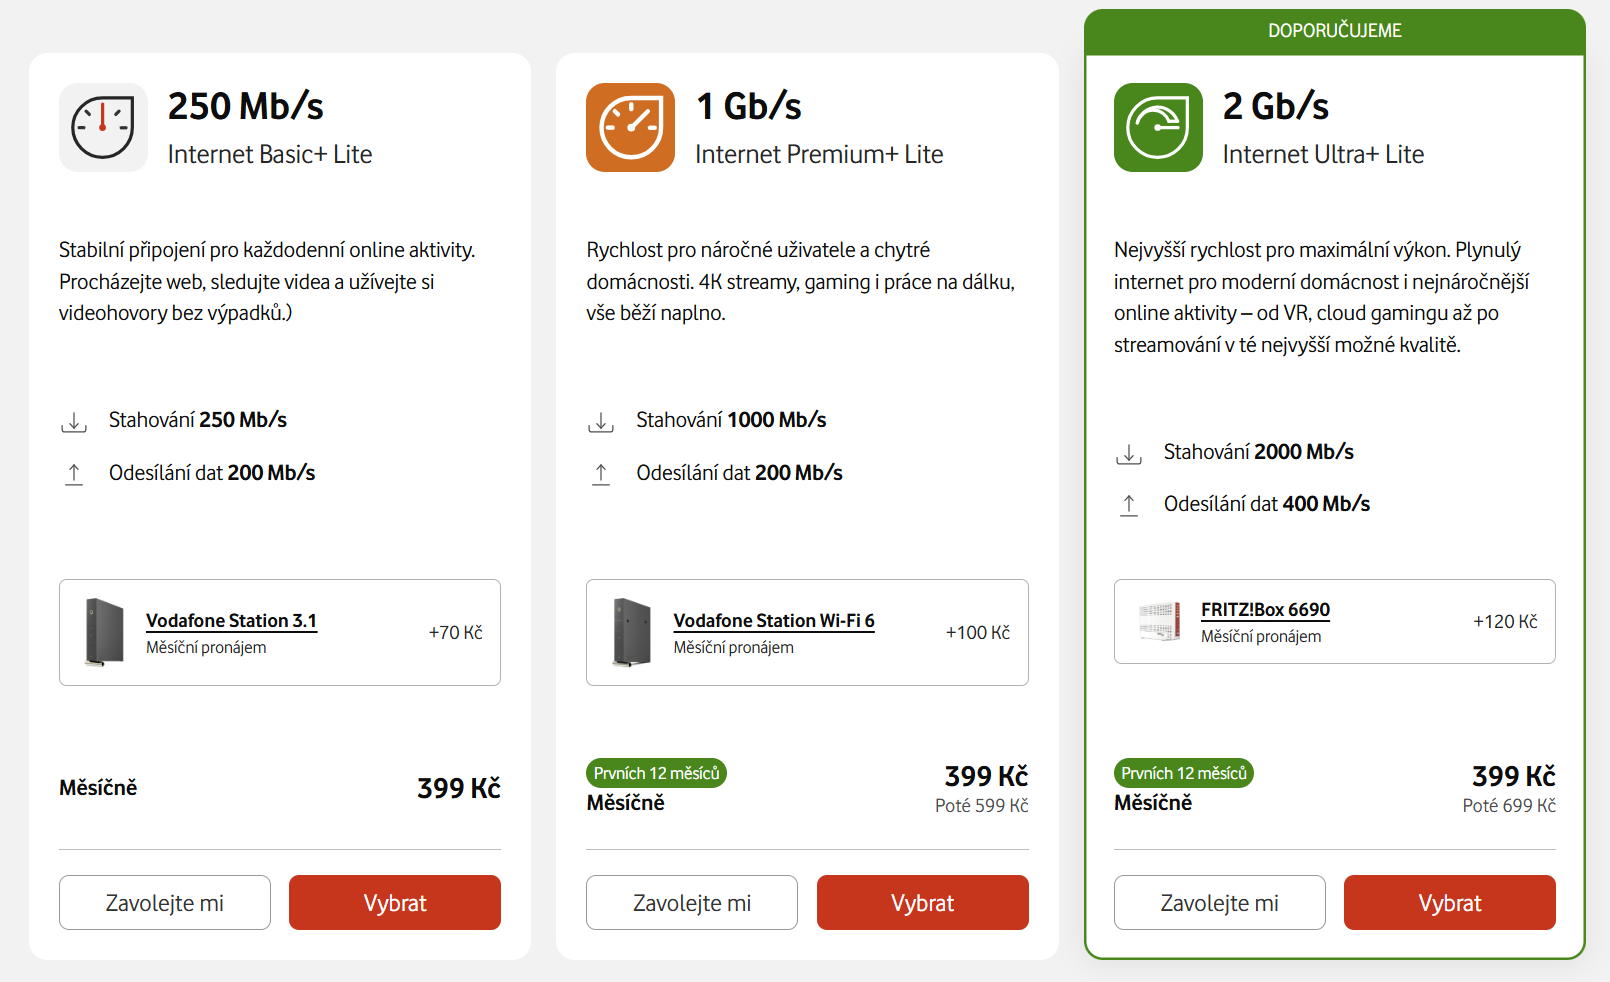Click the green 2 Gb/s gauge icon
1610x982 pixels.
(x=1158, y=128)
